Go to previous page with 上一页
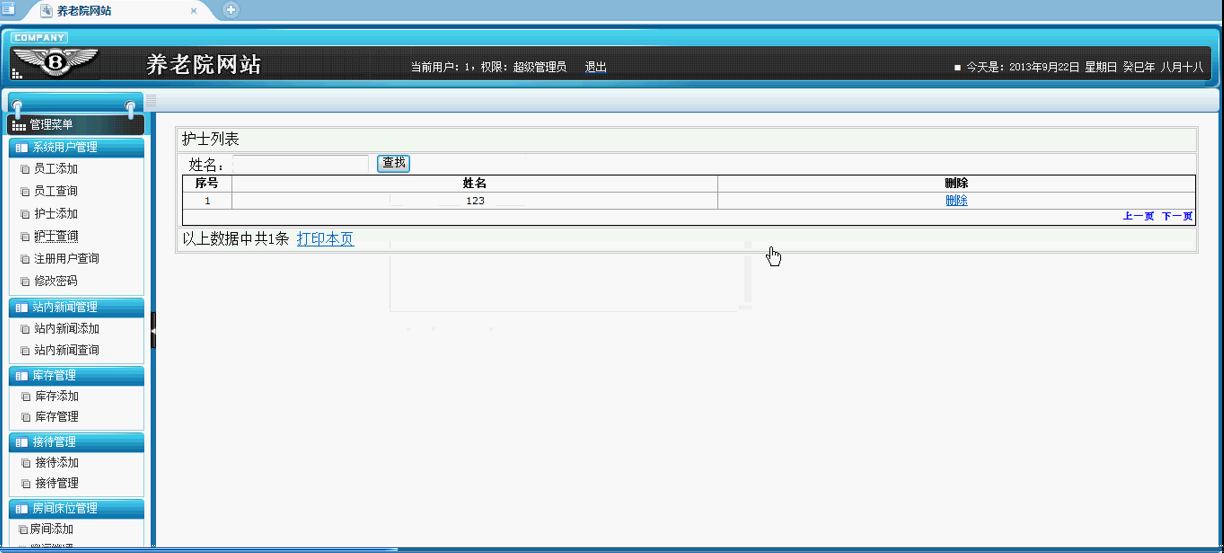Image resolution: width=1224 pixels, height=553 pixels. (1138, 216)
